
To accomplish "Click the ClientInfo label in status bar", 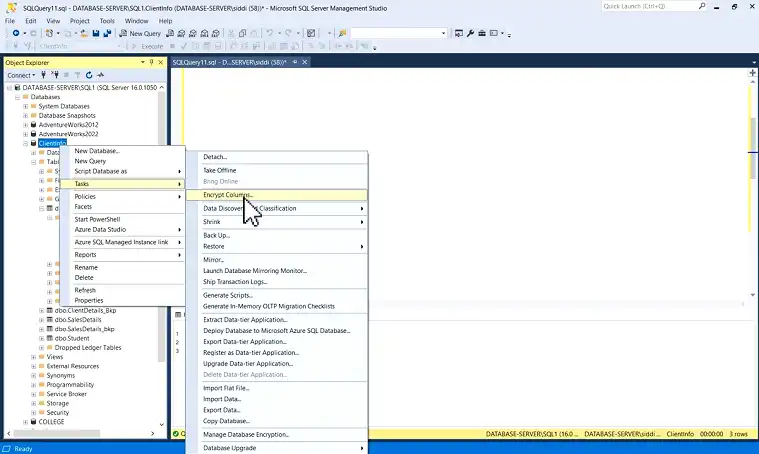I will tap(680, 434).
